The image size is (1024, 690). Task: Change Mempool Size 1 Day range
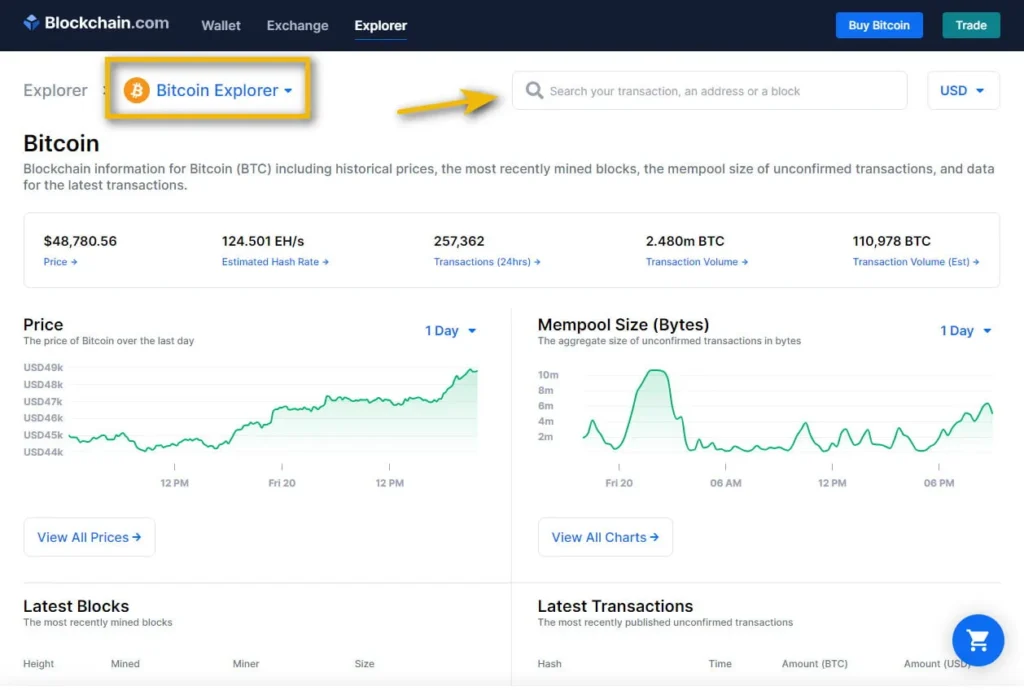[x=965, y=331]
